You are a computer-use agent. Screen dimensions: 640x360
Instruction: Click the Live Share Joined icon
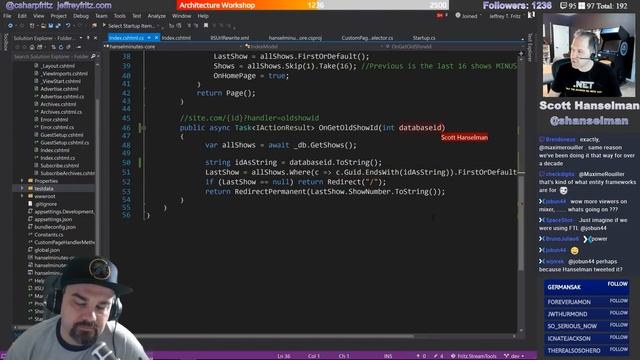pos(458,16)
